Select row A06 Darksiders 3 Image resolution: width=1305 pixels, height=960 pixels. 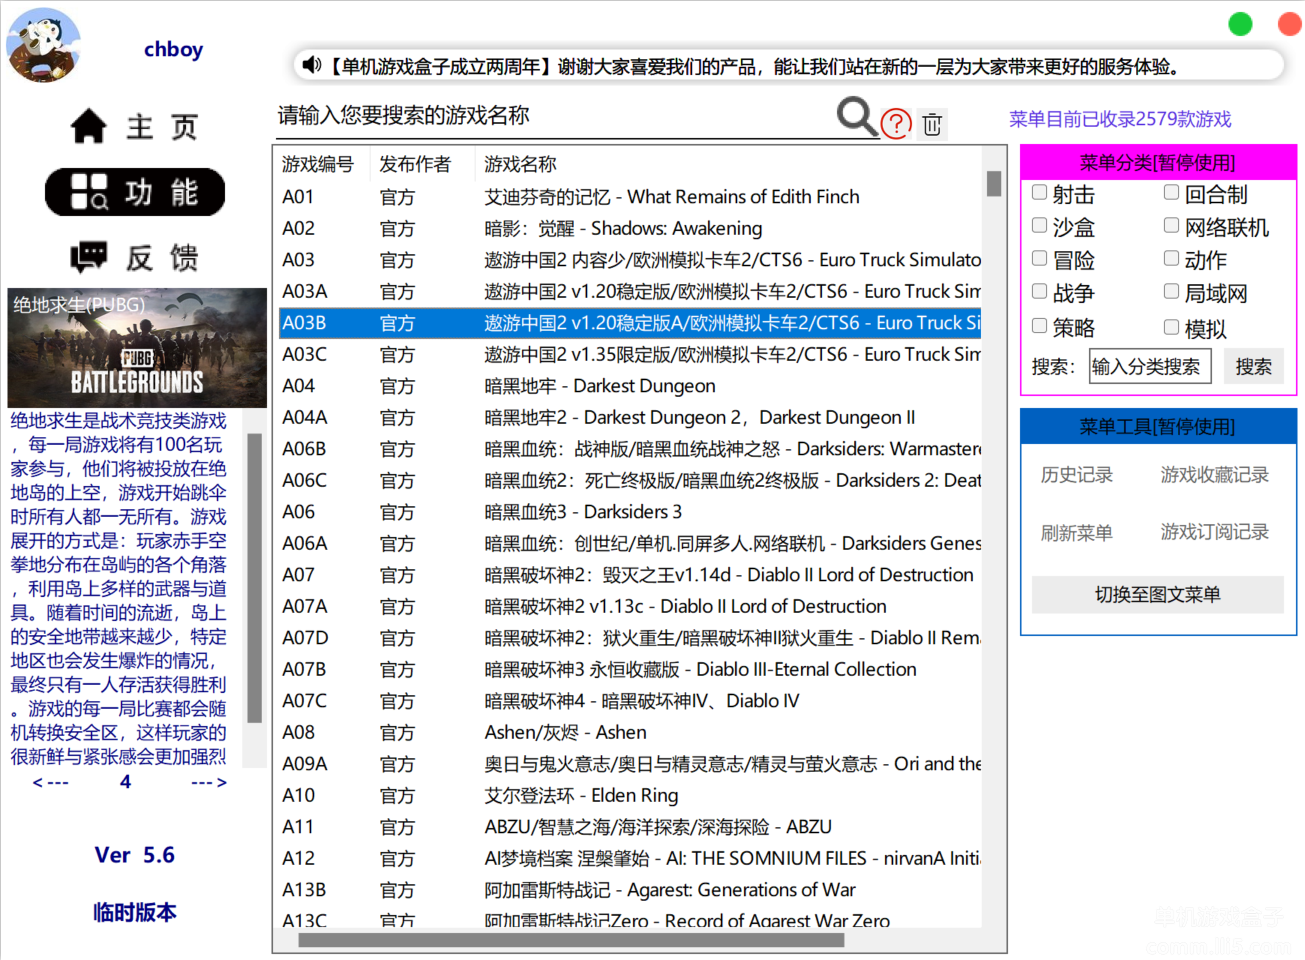coord(630,512)
